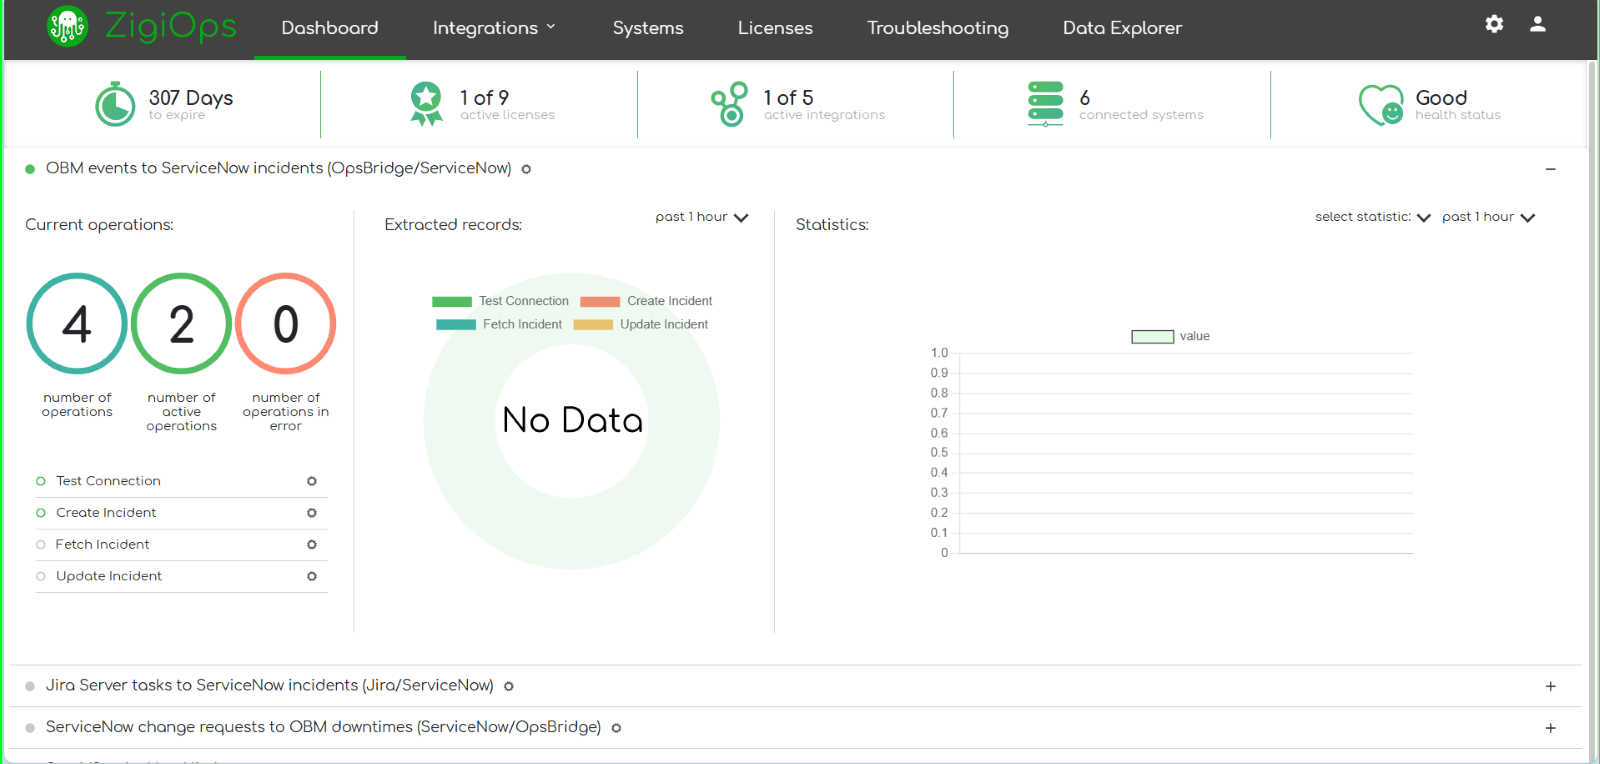Image resolution: width=1600 pixels, height=764 pixels.
Task: Open the Licenses tab
Action: (775, 28)
